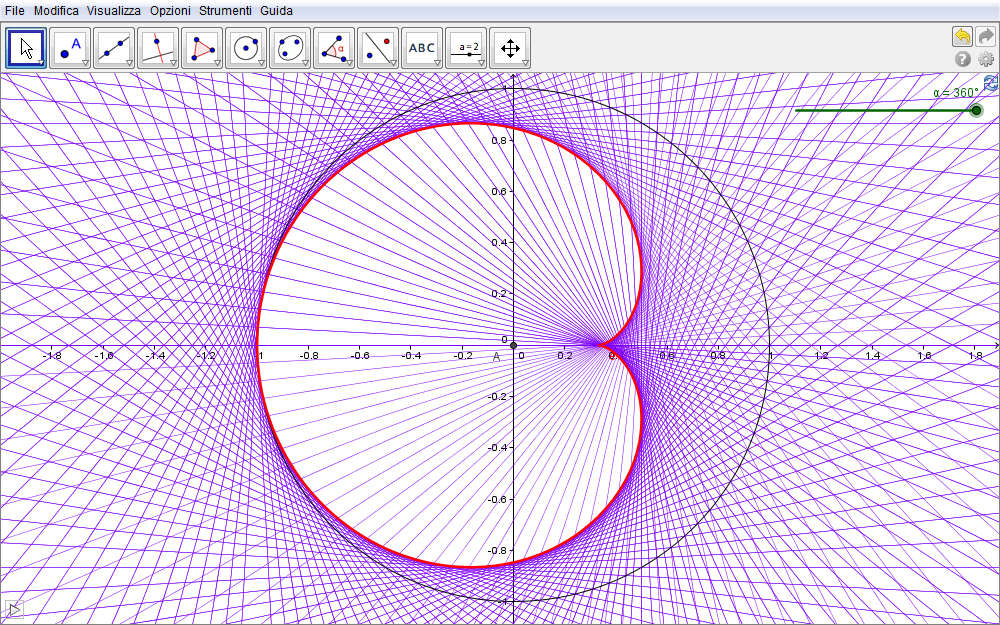
Task: Select the Reflect about Line tool
Action: 378,48
